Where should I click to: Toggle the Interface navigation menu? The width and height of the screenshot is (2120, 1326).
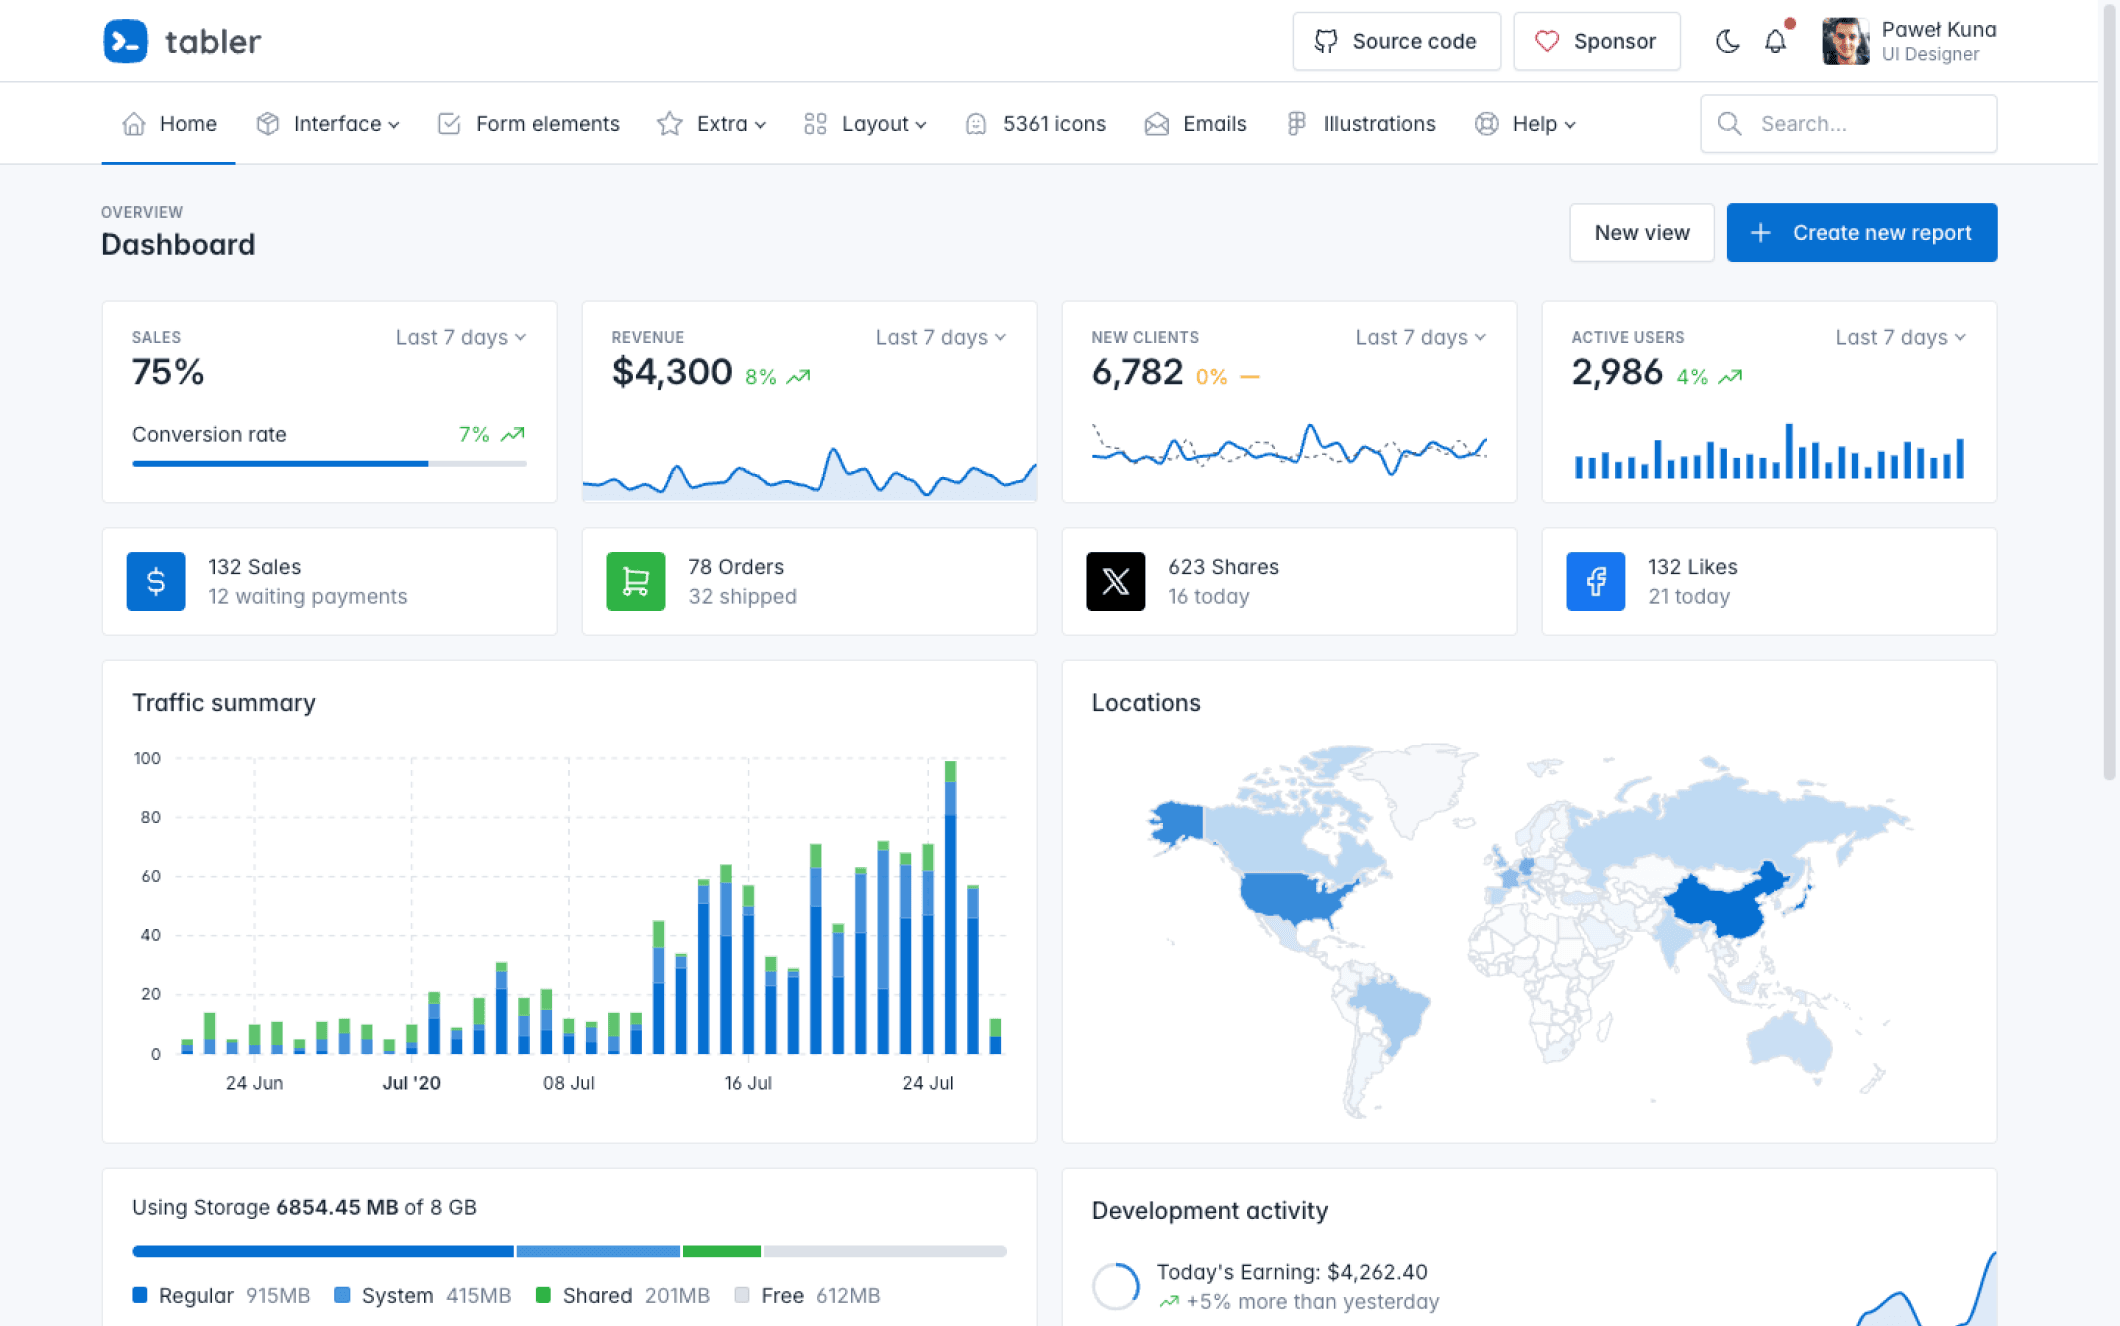(327, 124)
